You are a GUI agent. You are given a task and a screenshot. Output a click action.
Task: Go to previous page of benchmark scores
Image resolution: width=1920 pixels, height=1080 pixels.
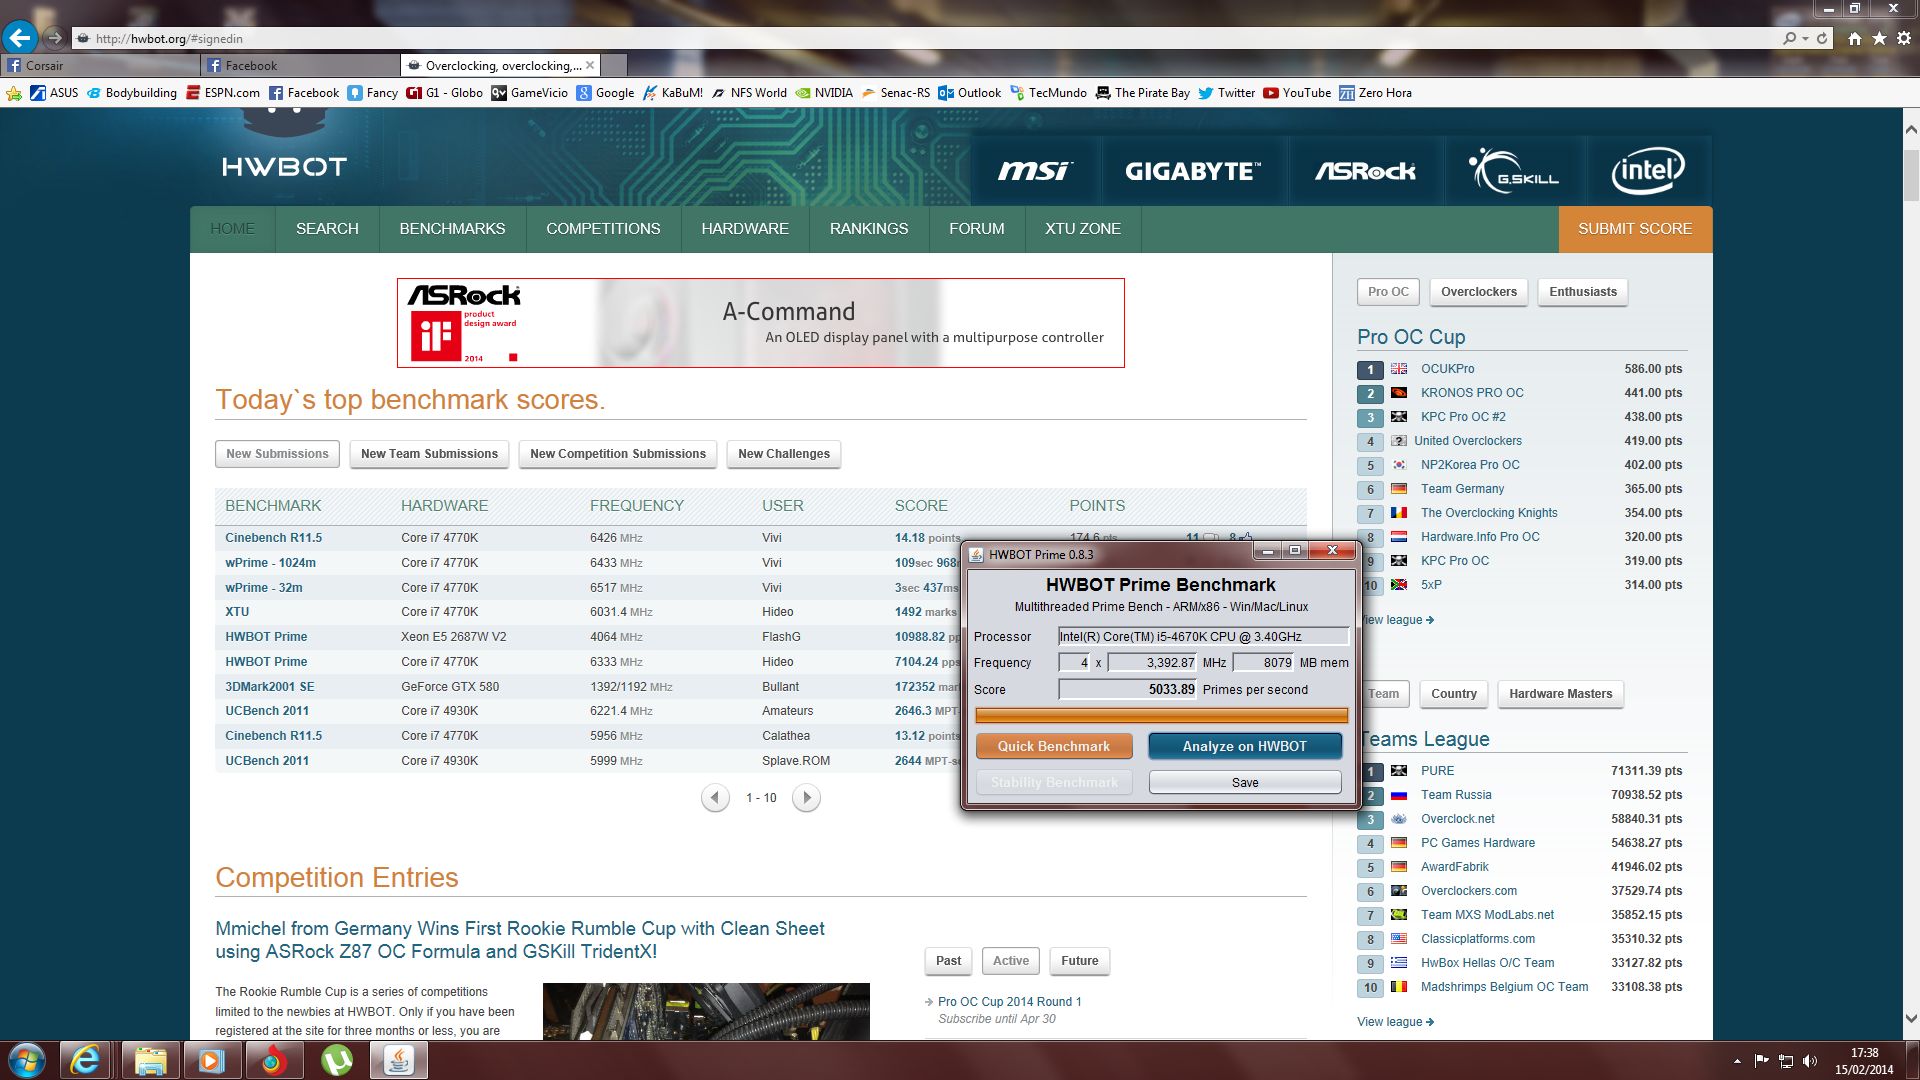pyautogui.click(x=714, y=798)
